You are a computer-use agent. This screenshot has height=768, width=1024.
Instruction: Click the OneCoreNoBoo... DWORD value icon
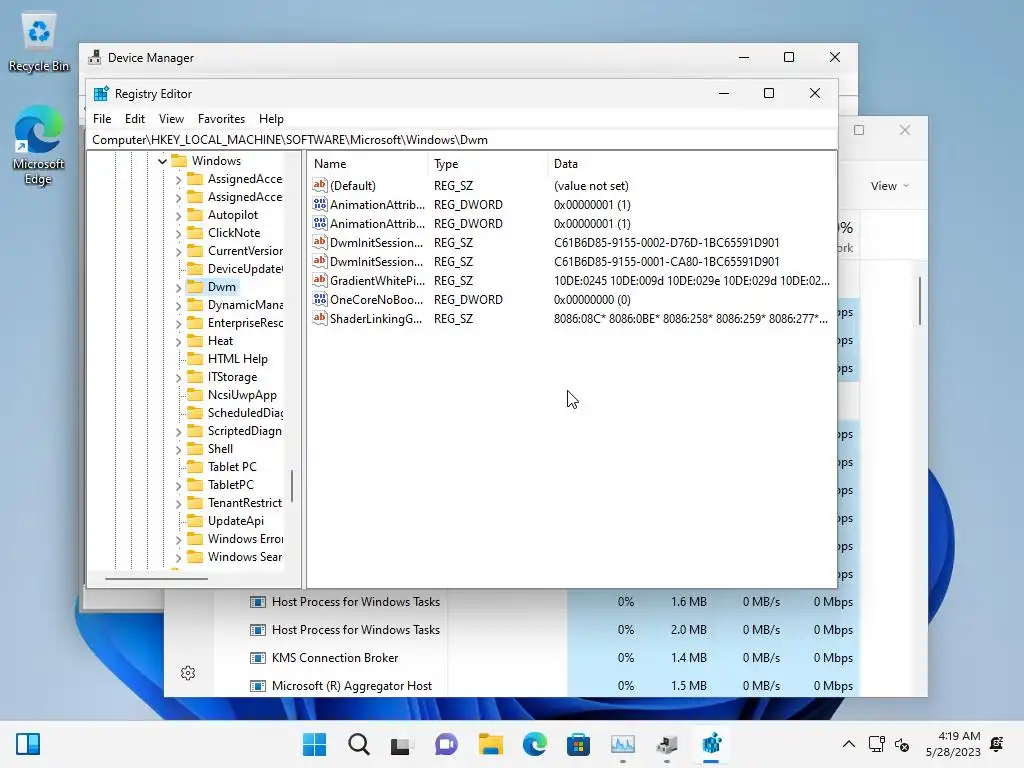(x=319, y=299)
